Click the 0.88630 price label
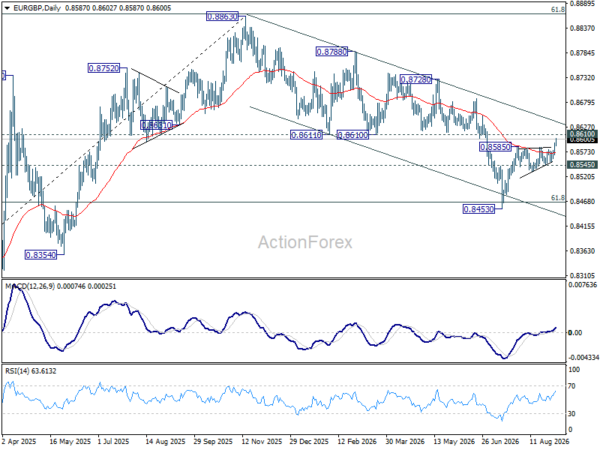This screenshot has height=450, width=600. 222,16
